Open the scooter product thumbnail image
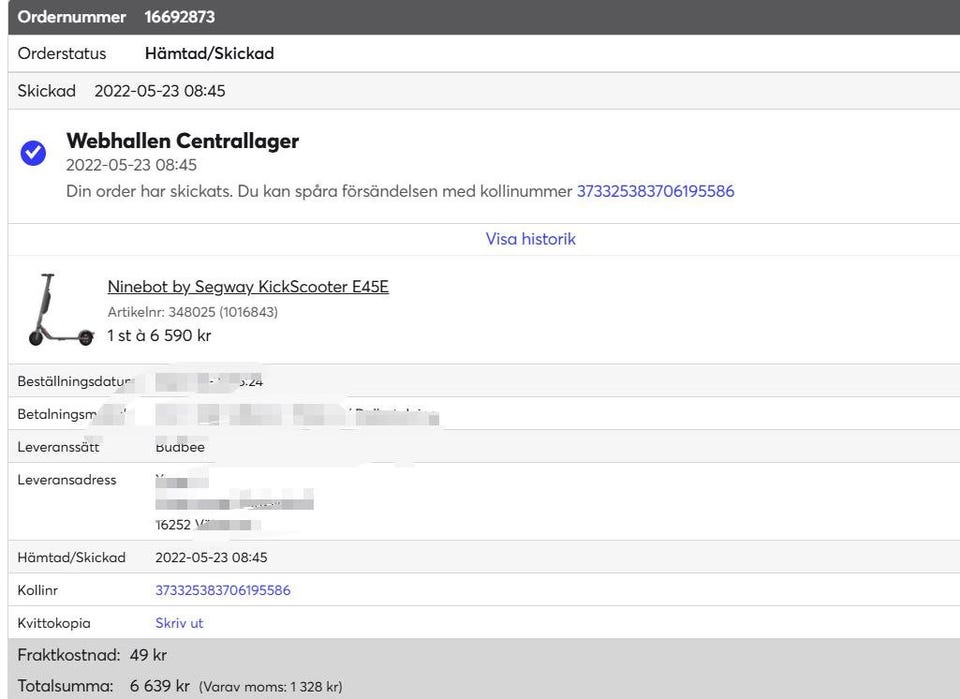Screen dimensions: 960x699 tap(61, 310)
